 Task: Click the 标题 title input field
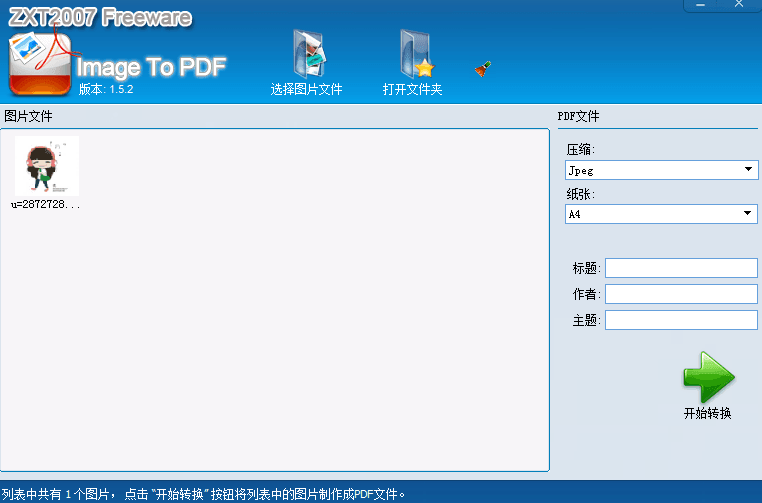tap(681, 268)
